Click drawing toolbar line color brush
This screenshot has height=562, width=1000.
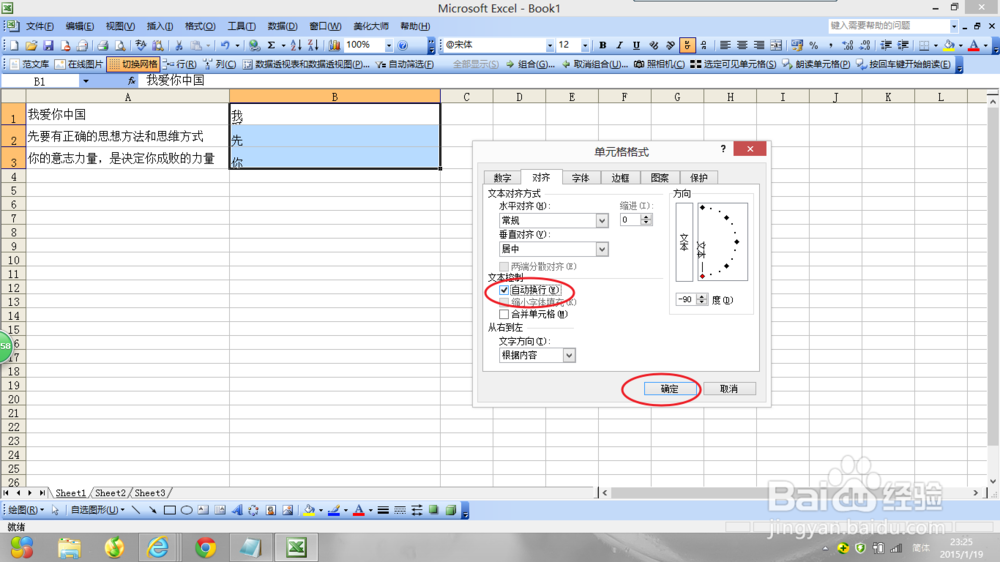coord(334,510)
